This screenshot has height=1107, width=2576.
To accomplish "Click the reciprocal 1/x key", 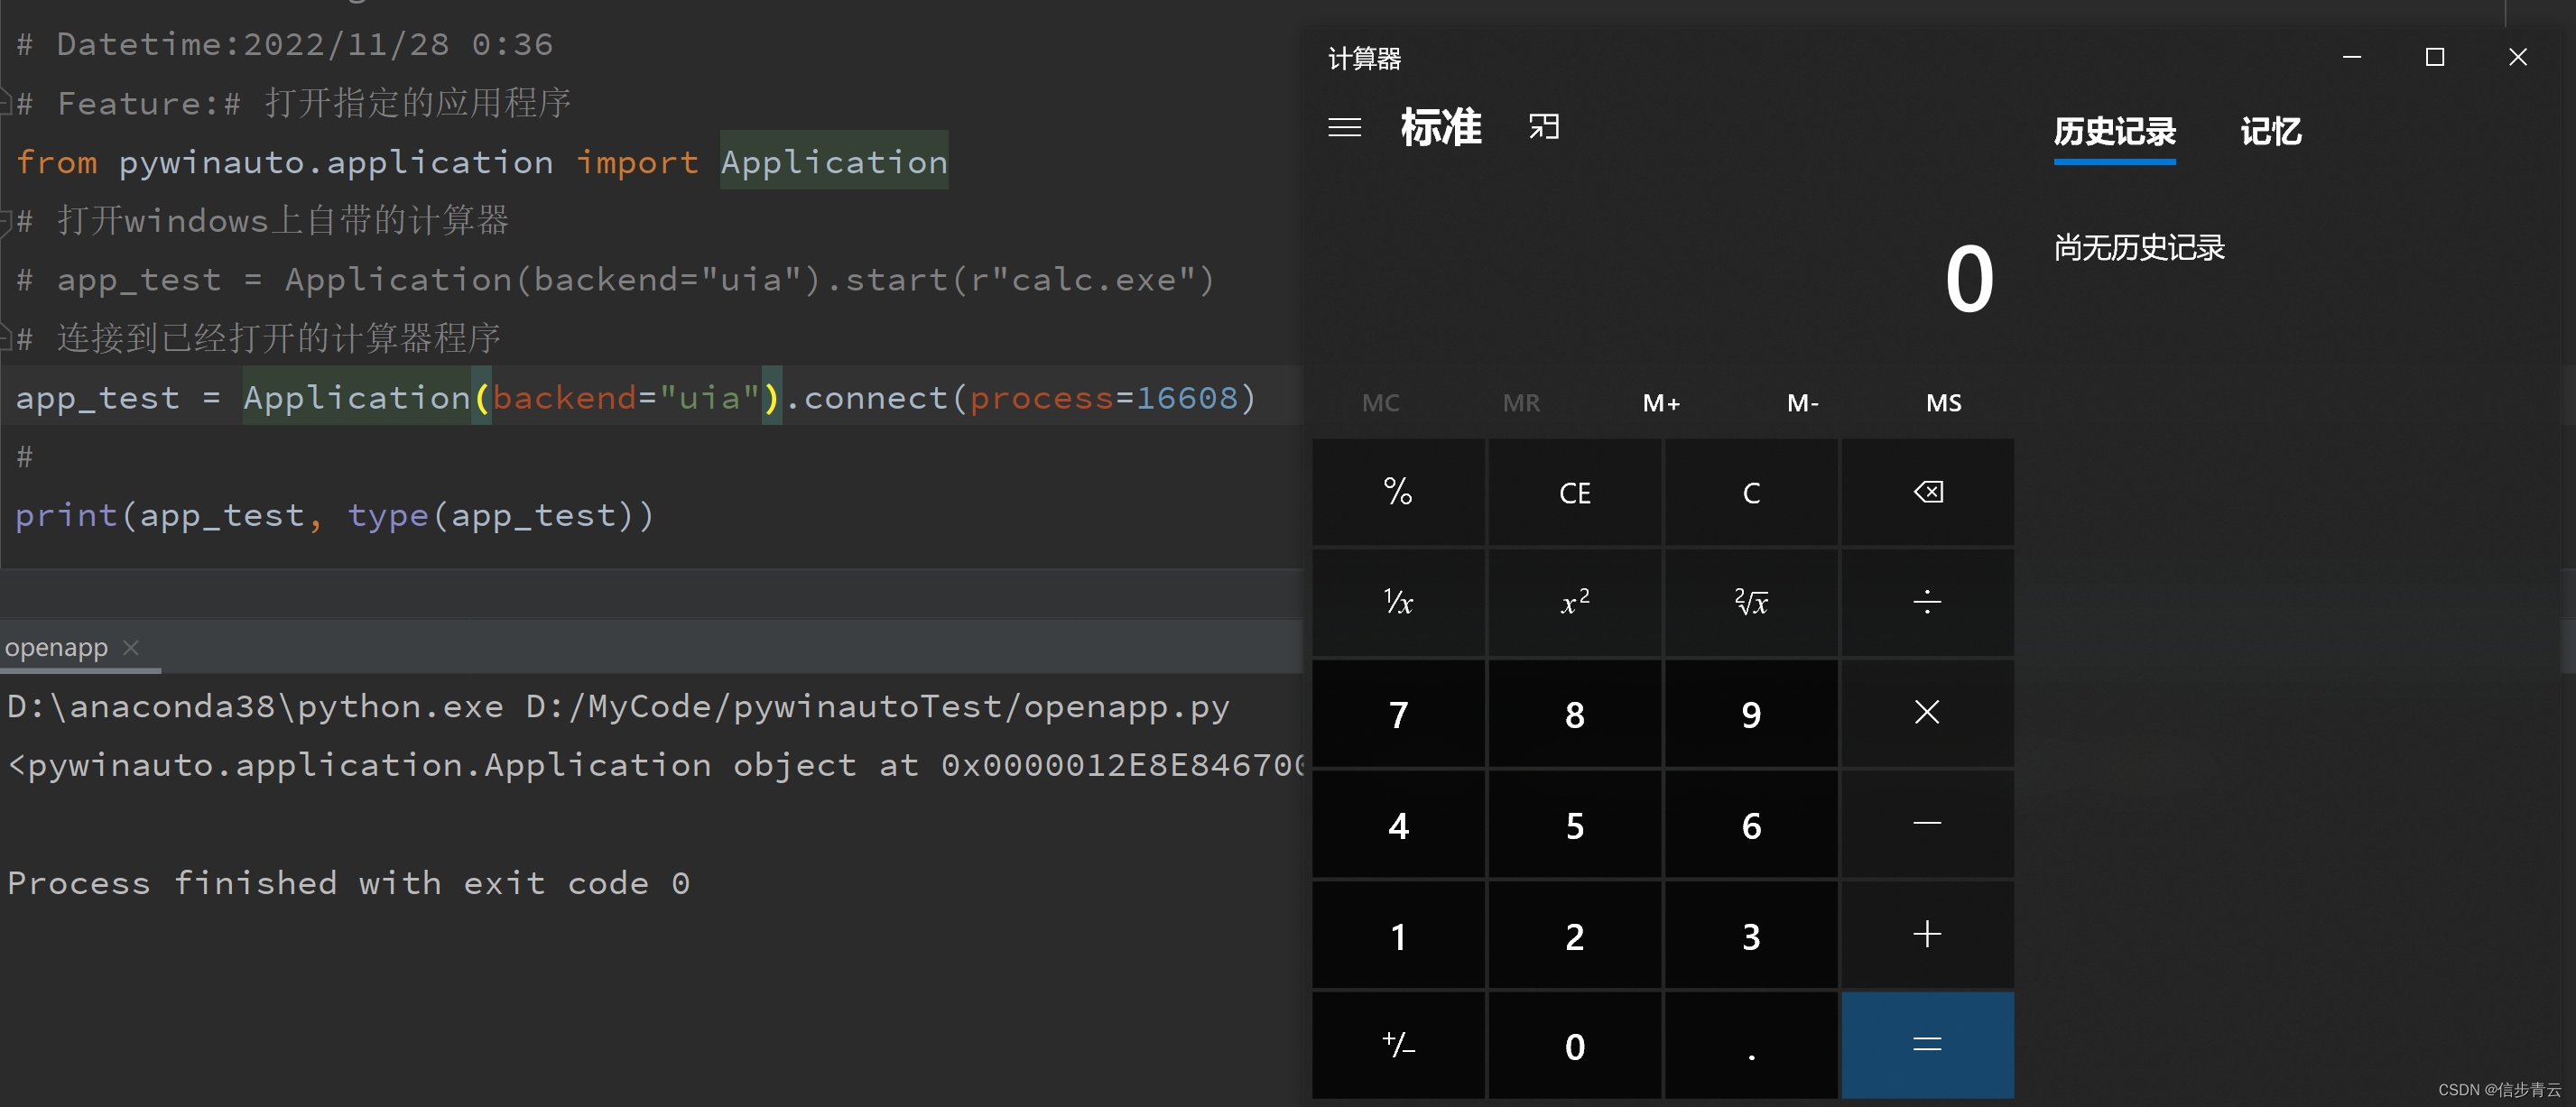I will tap(1397, 602).
